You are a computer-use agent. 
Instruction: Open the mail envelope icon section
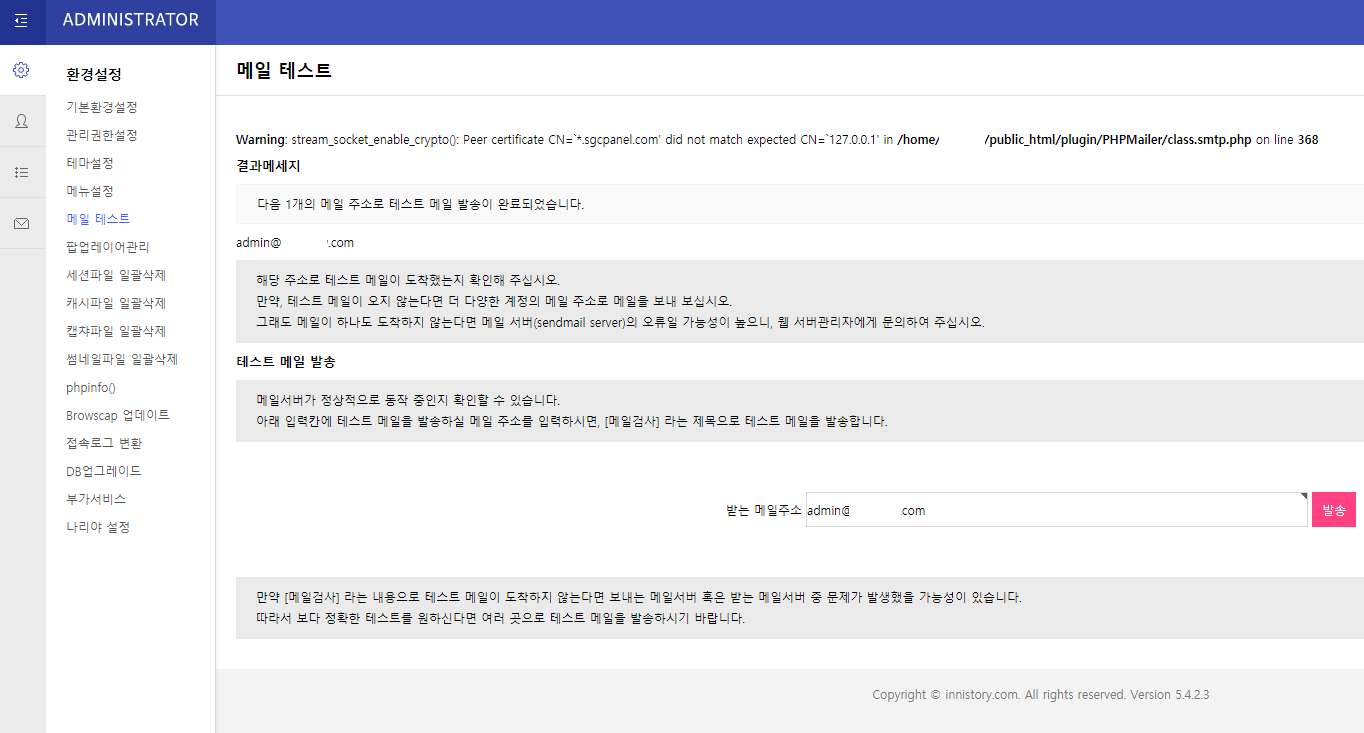[21, 224]
